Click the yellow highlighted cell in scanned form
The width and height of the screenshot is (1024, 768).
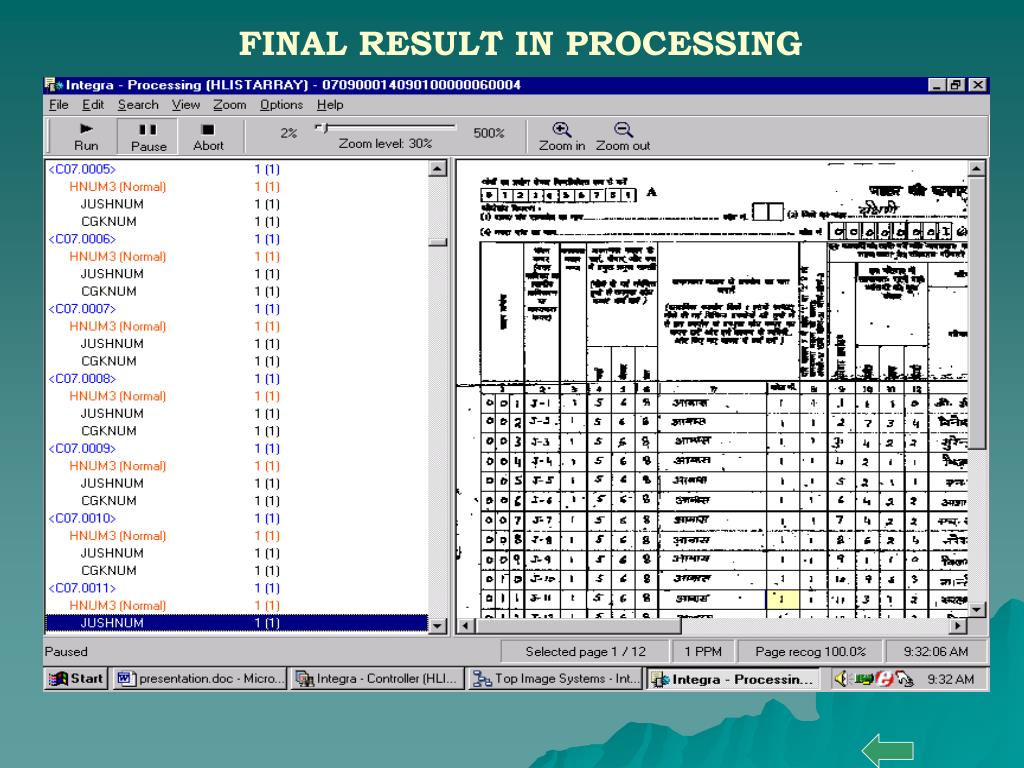[782, 599]
